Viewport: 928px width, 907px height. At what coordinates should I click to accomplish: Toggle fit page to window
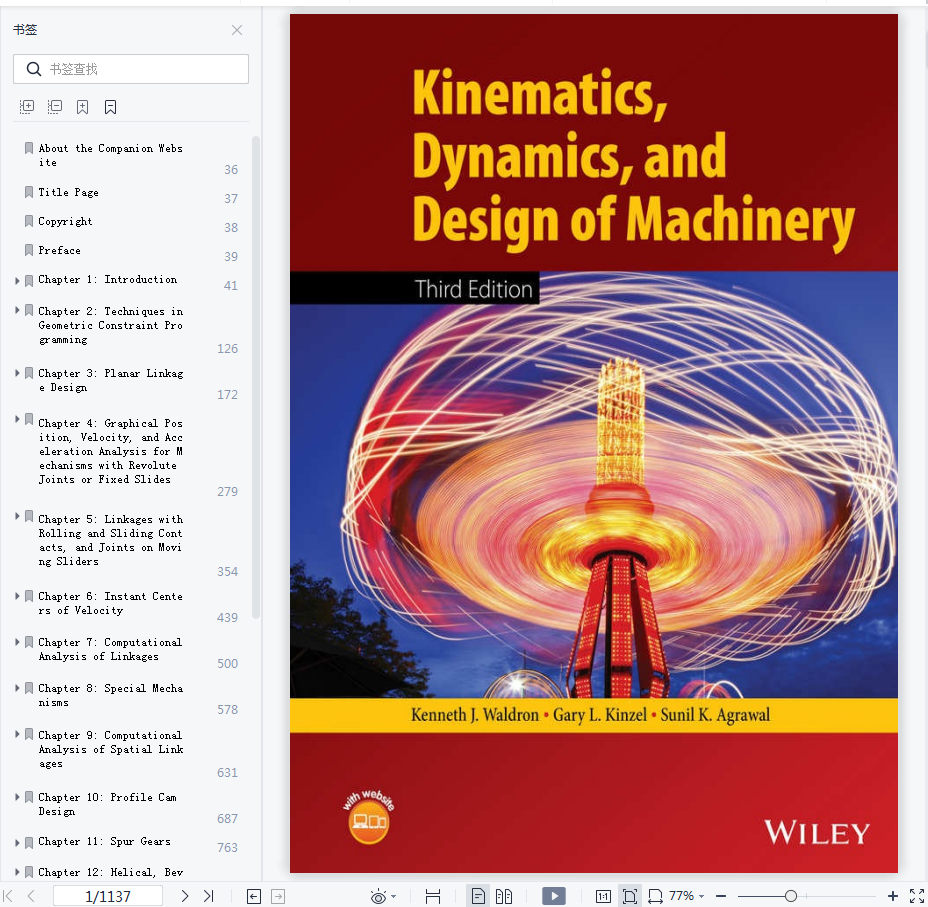630,896
